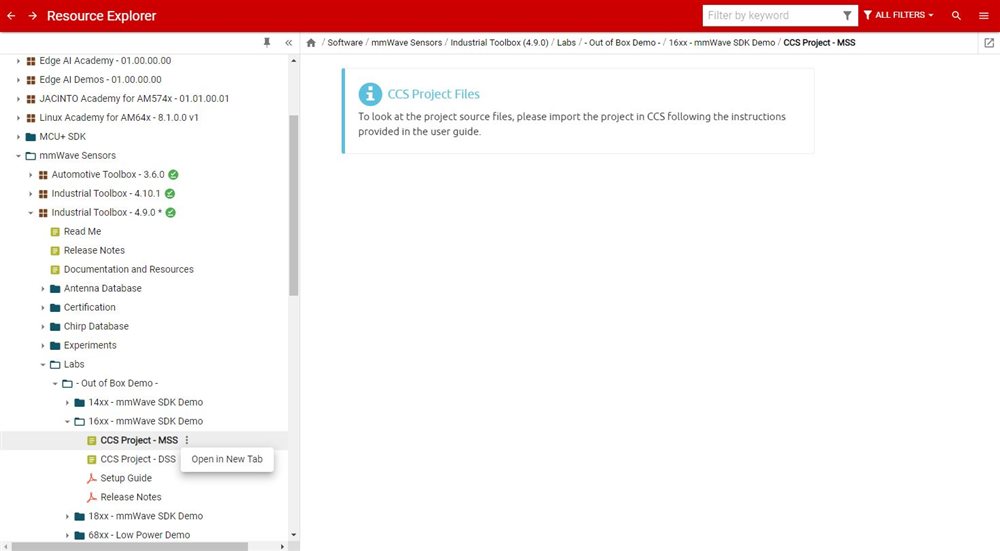The width and height of the screenshot is (1000, 551).
Task: Open the Read Me entry
Action: click(x=82, y=231)
